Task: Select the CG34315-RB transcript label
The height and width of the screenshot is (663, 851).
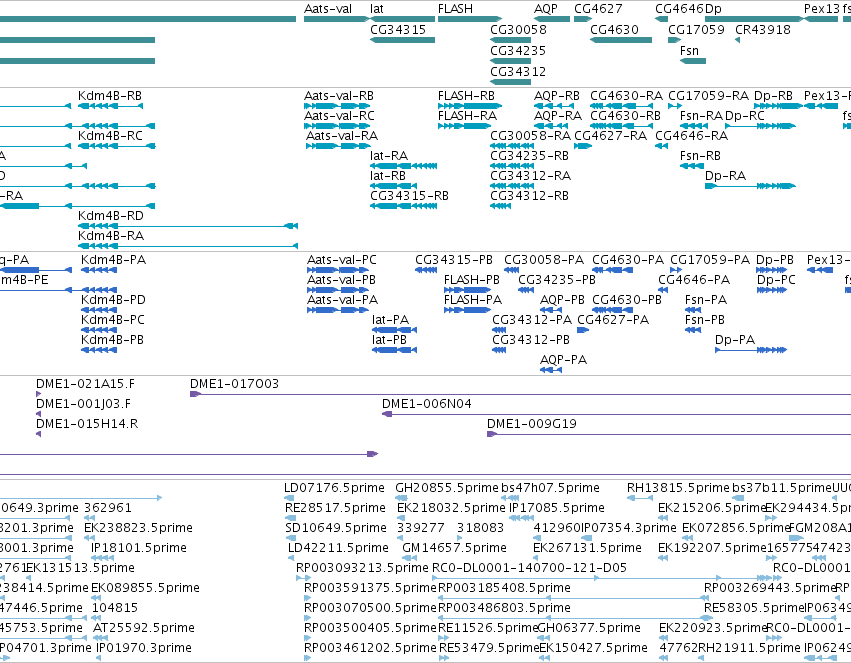Action: pyautogui.click(x=409, y=195)
